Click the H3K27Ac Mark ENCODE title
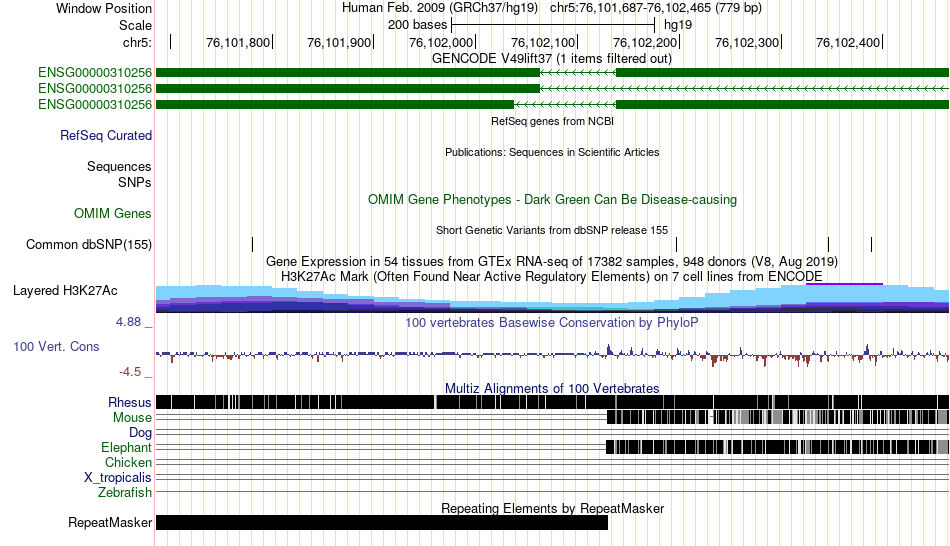The height and width of the screenshot is (546, 950). tap(552, 277)
